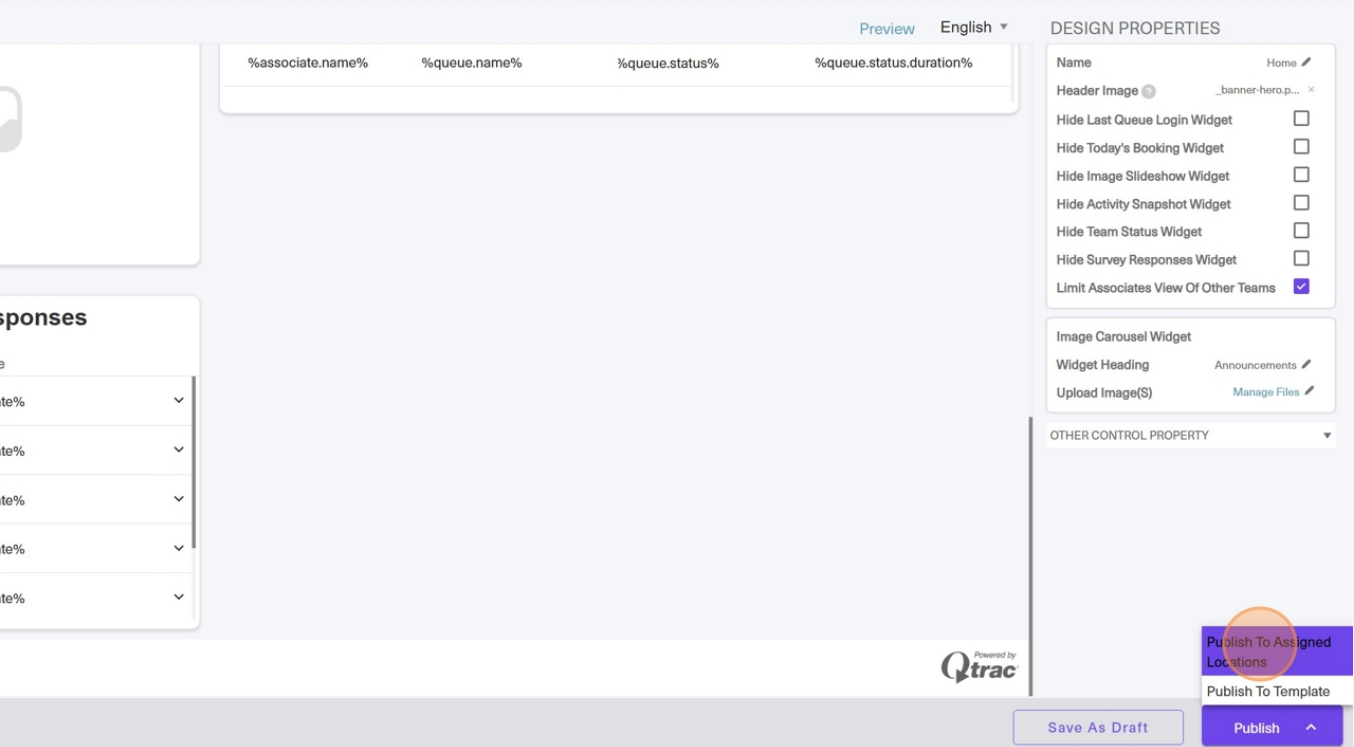Click Save As Draft button
Viewport: 1354px width, 747px height.
click(x=1098, y=727)
